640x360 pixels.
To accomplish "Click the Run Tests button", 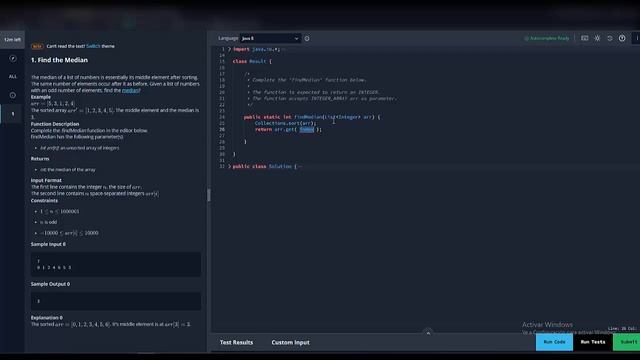I will [x=593, y=342].
